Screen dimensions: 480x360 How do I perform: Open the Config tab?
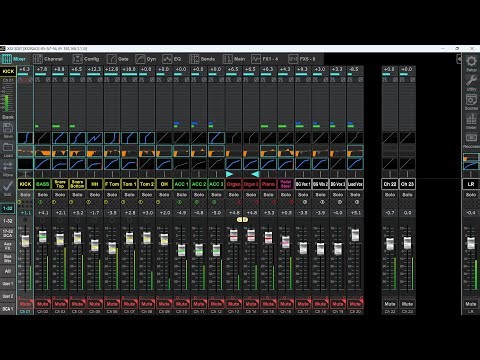pos(86,59)
